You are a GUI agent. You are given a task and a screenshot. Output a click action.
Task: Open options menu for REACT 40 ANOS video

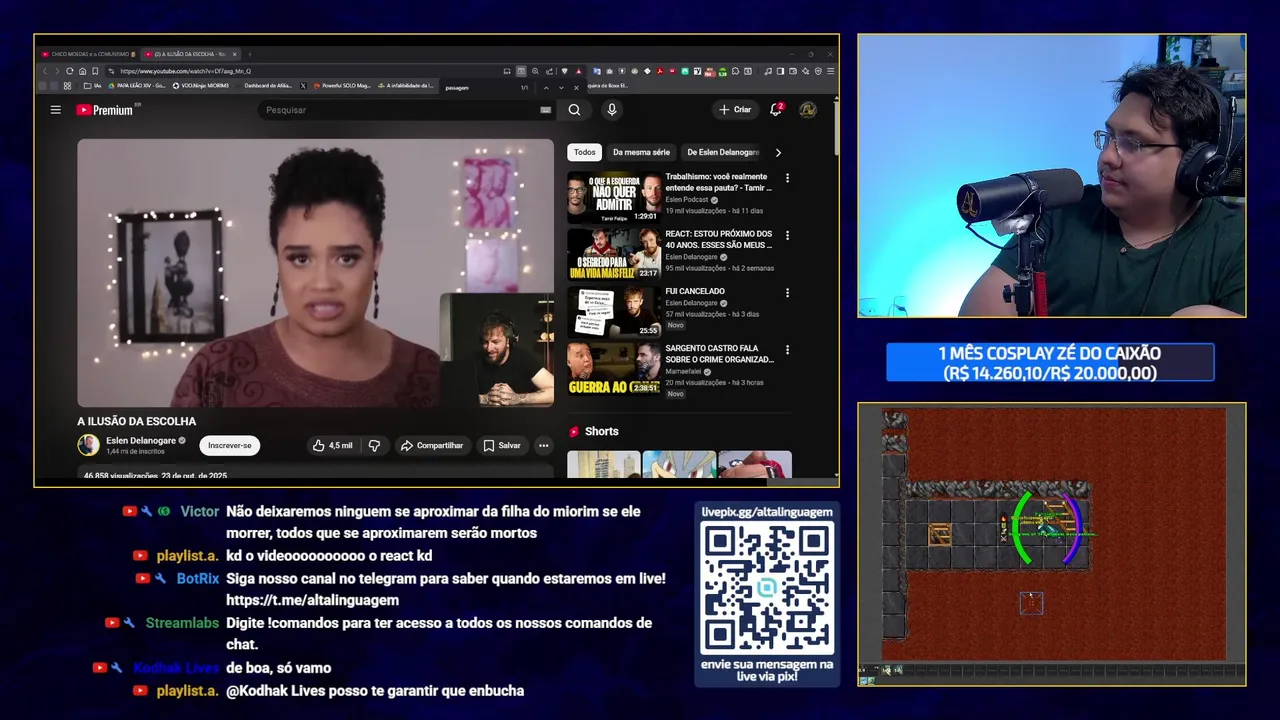pos(787,235)
